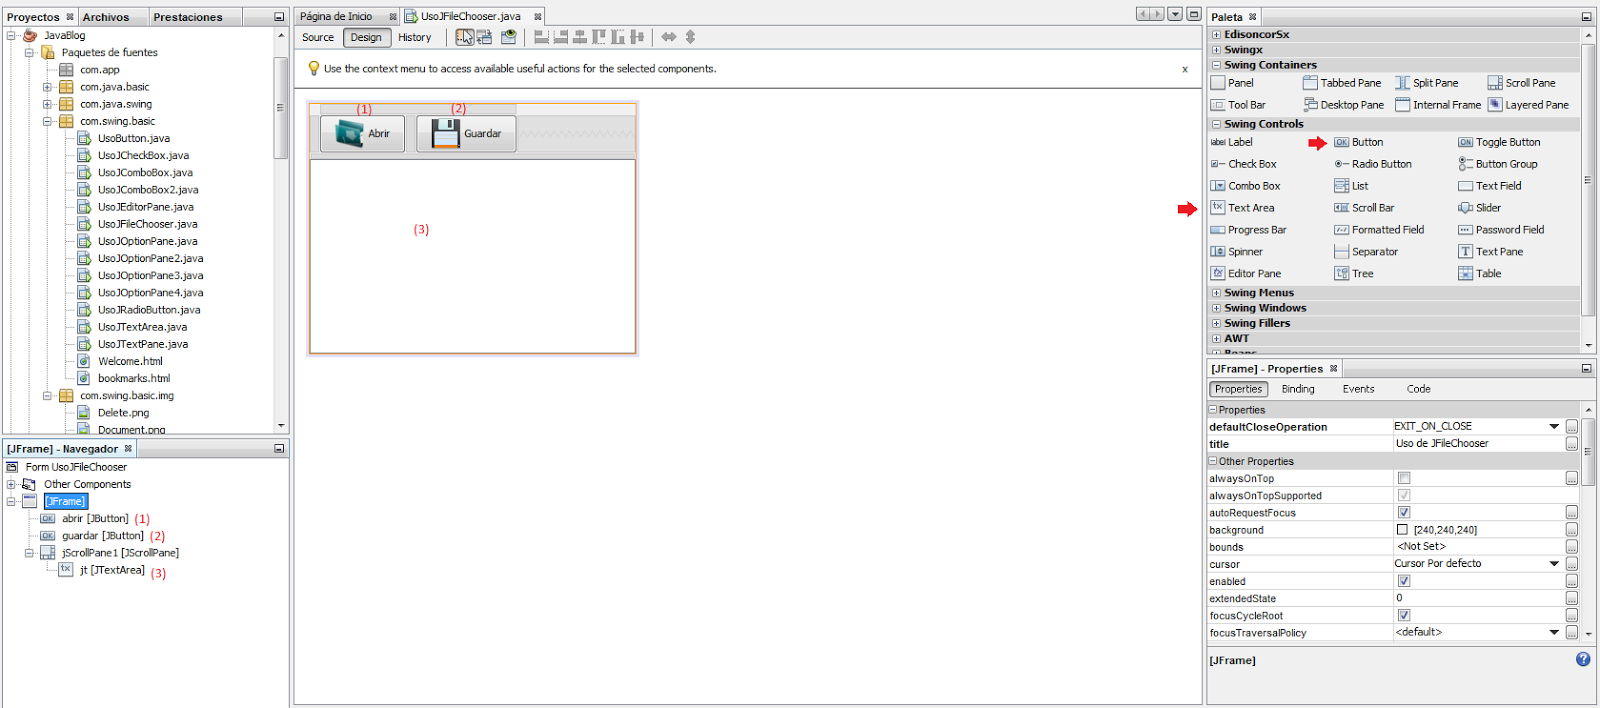Open the title property editor button
The height and width of the screenshot is (708, 1600).
pyautogui.click(x=1572, y=444)
